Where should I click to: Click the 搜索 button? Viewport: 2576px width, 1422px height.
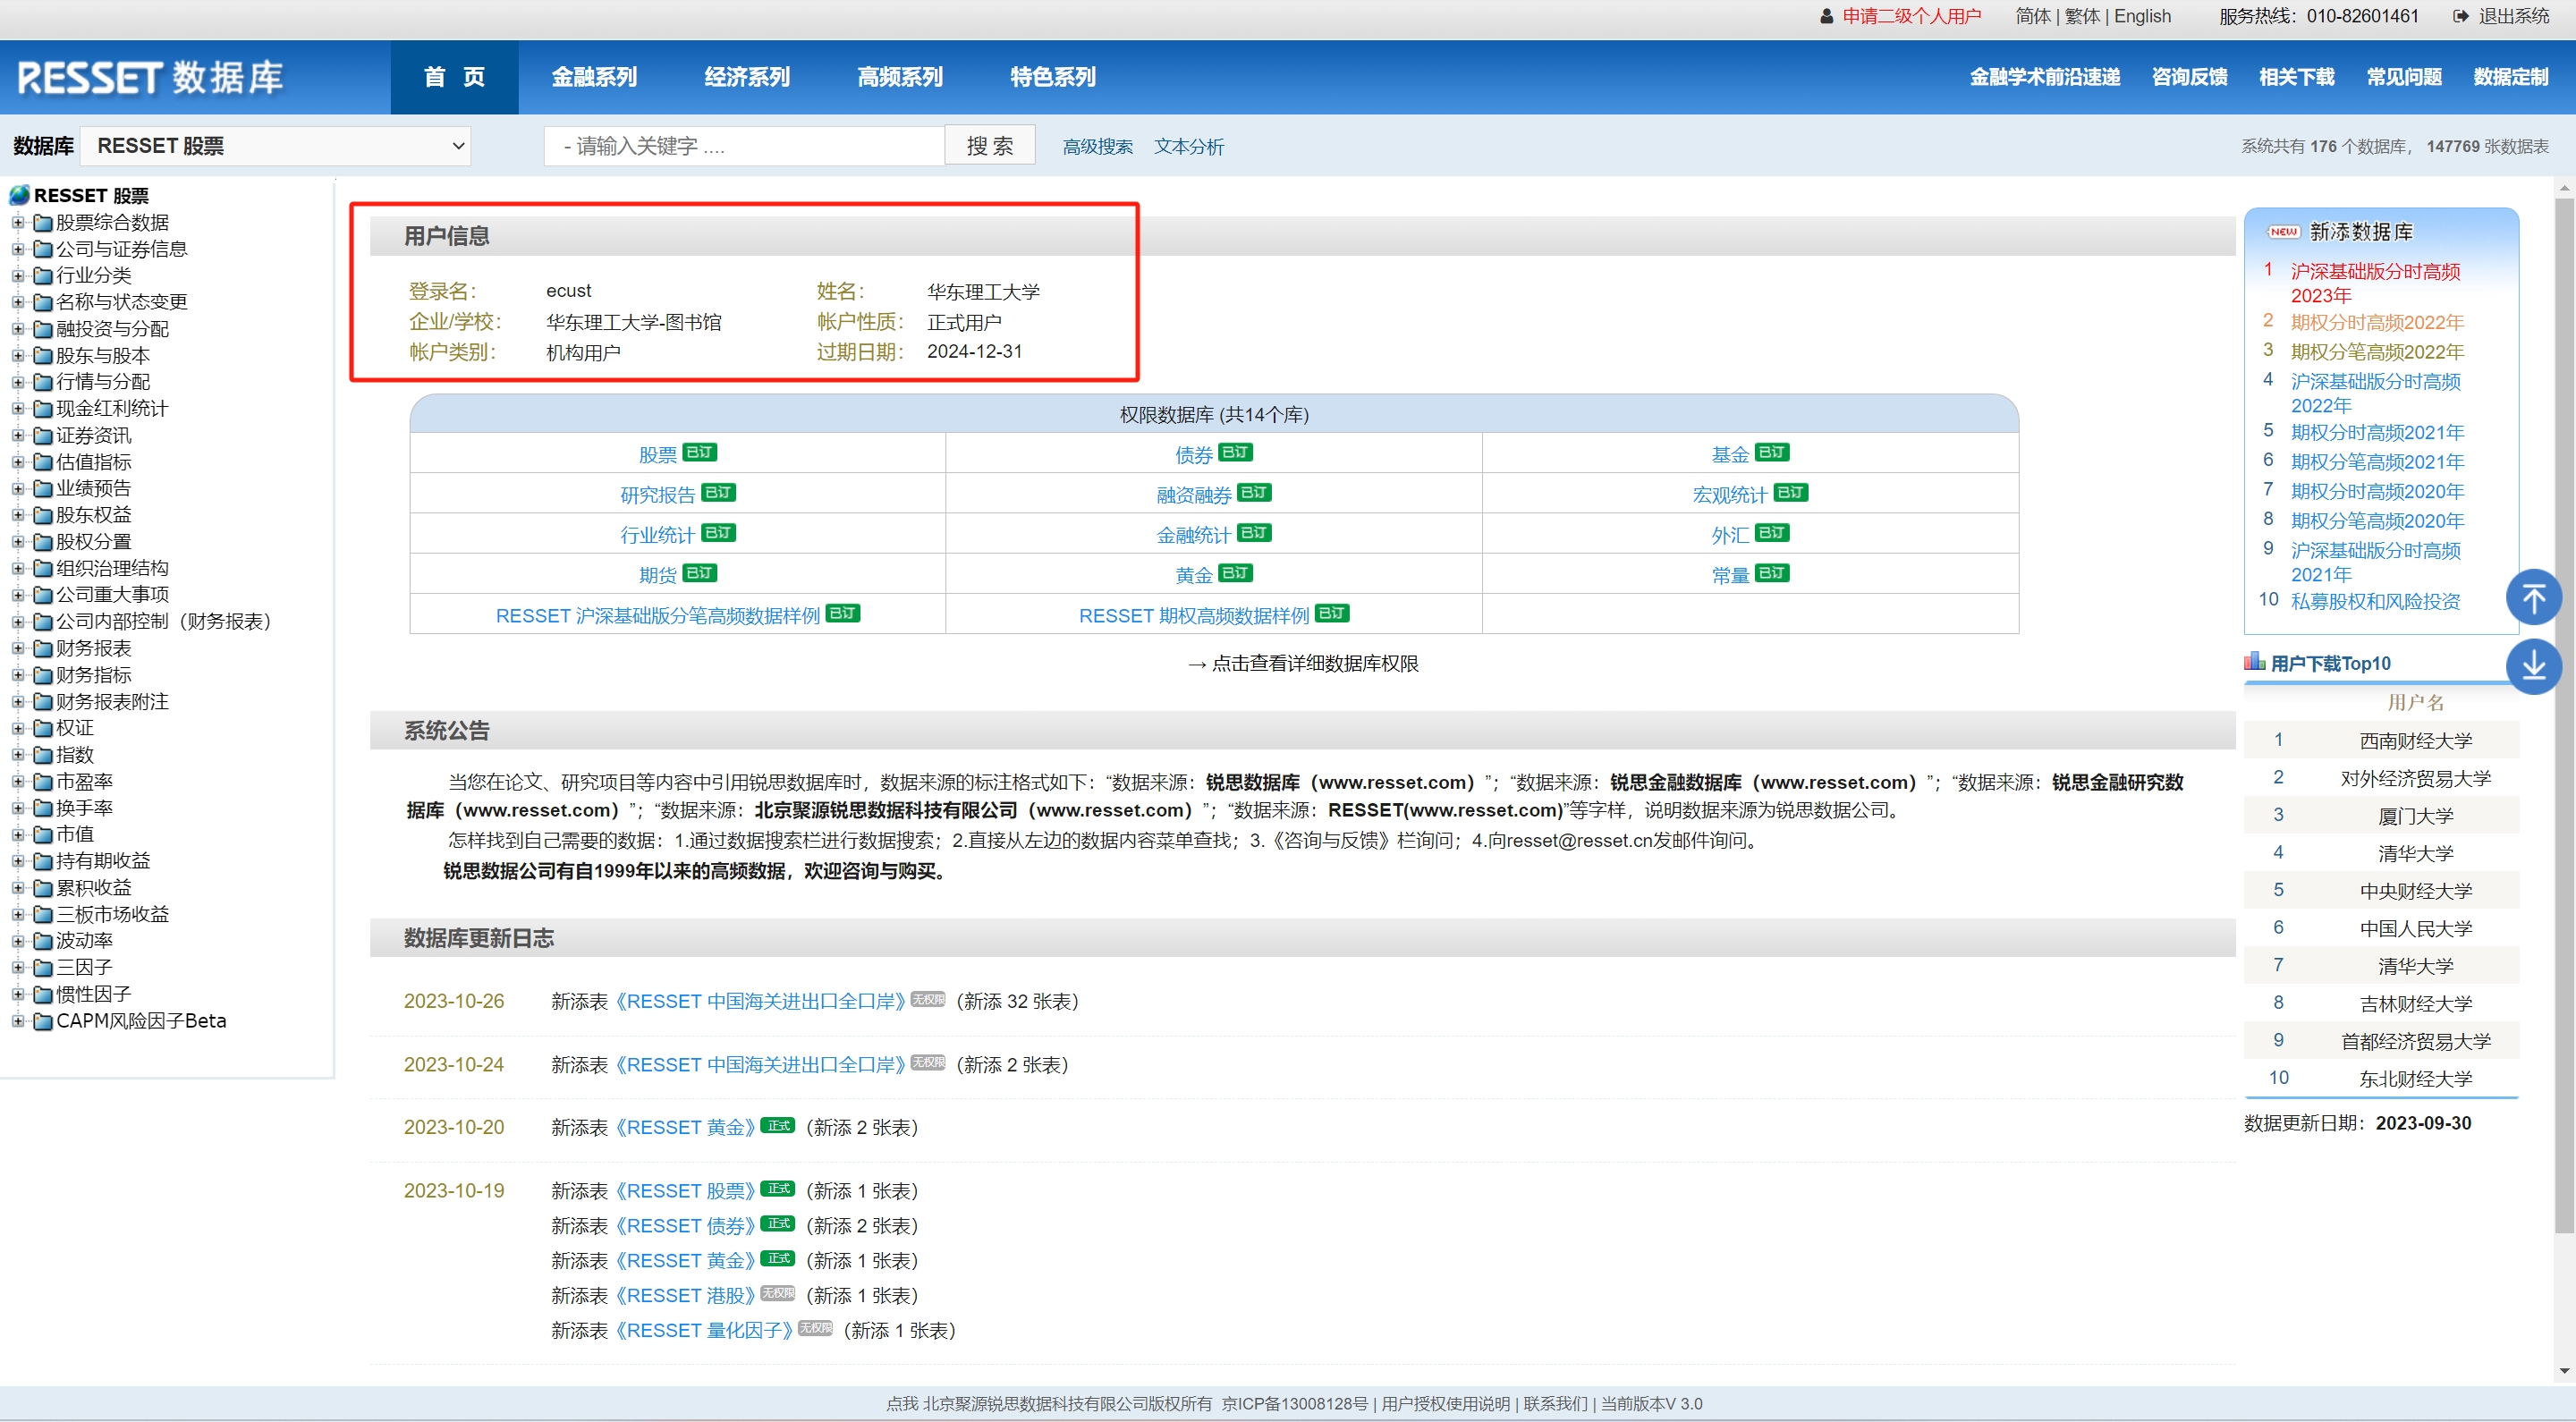tap(990, 146)
